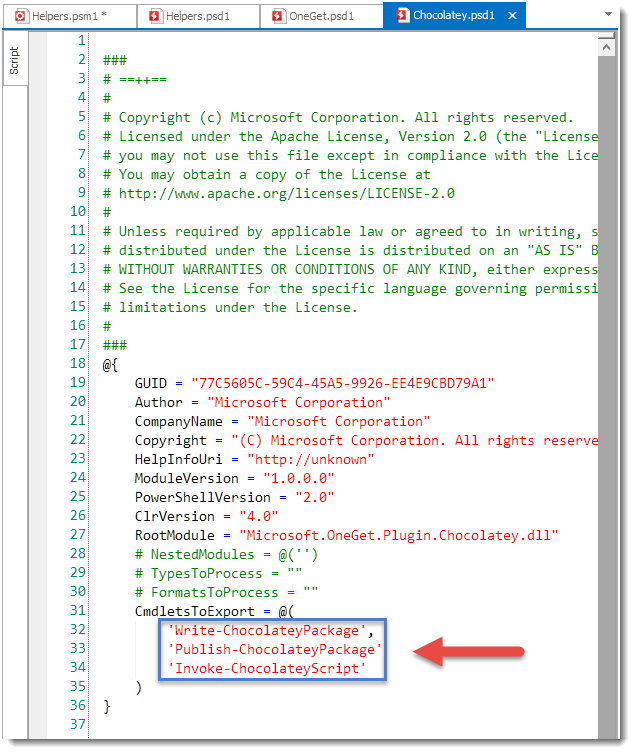Place cursor on the GUID value string
Screen dimensions: 635x754
[343, 383]
